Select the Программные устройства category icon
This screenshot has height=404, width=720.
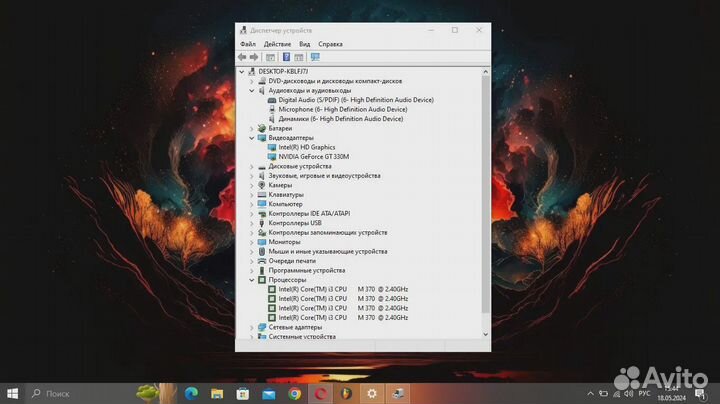[262, 270]
